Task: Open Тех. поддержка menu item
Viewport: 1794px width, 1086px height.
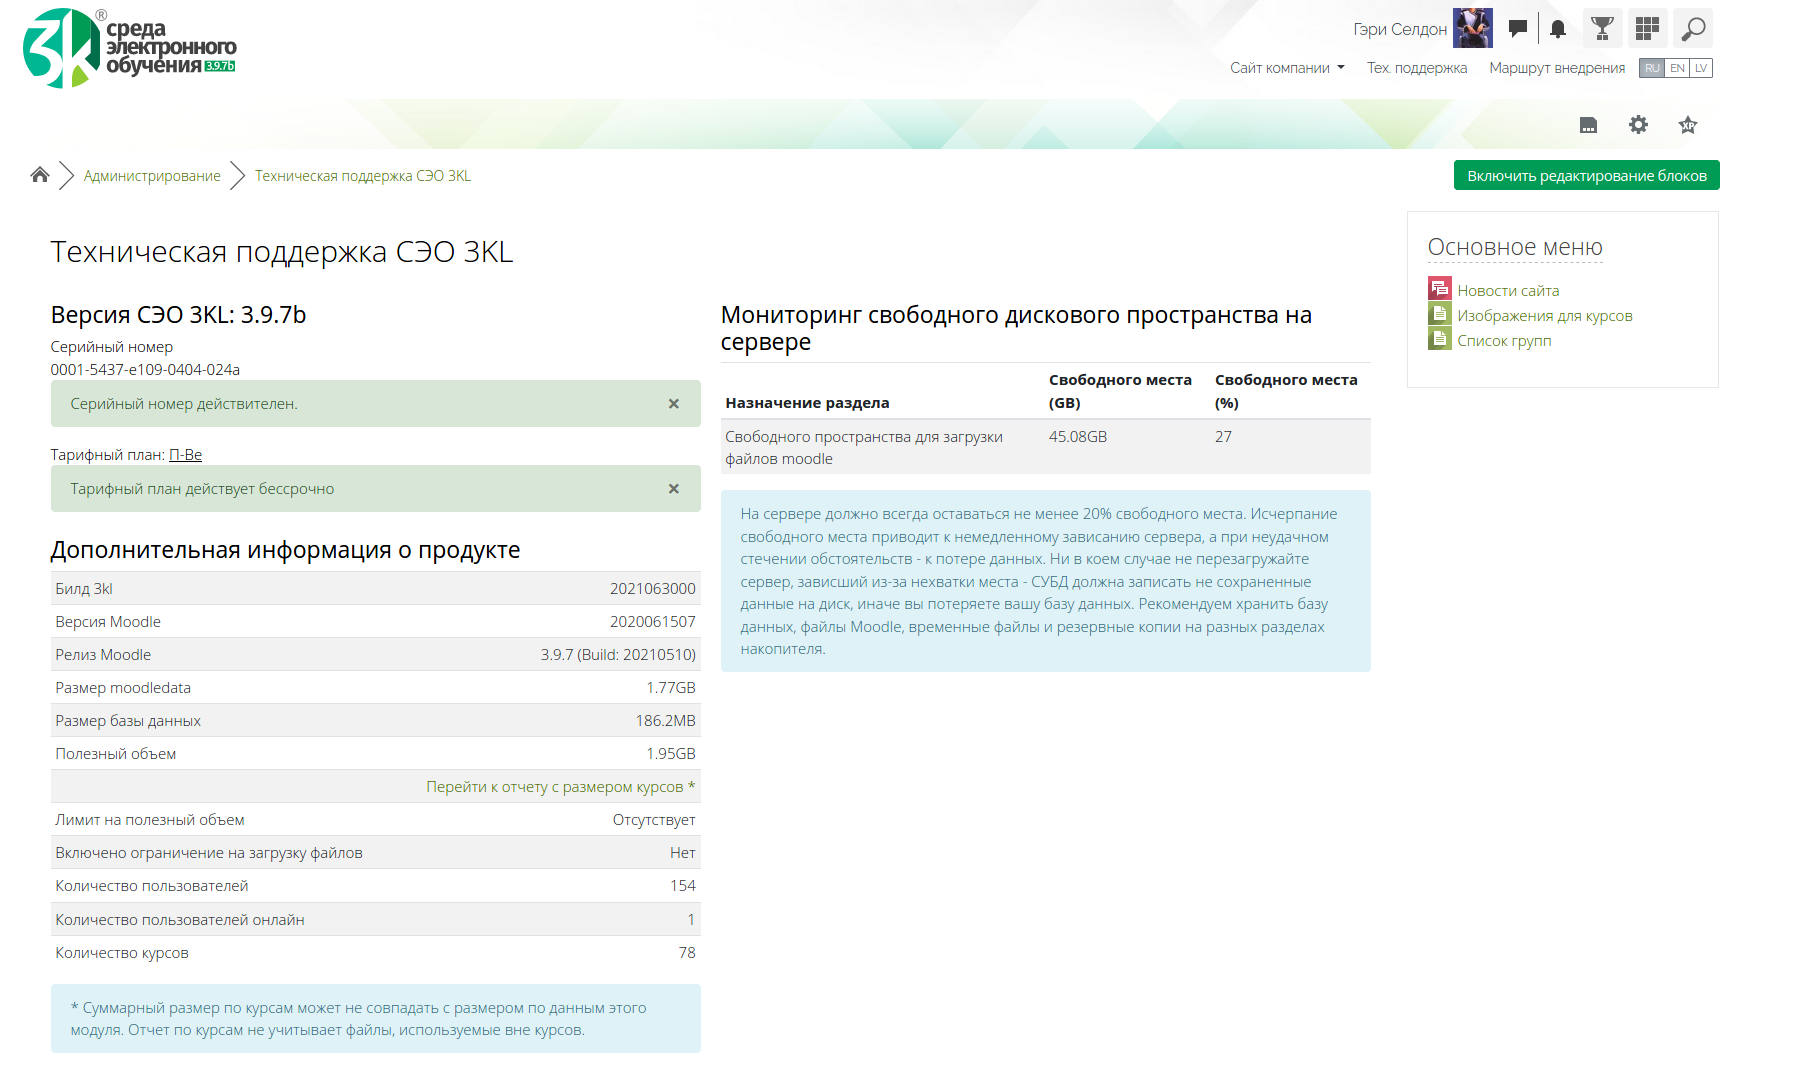Action: coord(1417,68)
